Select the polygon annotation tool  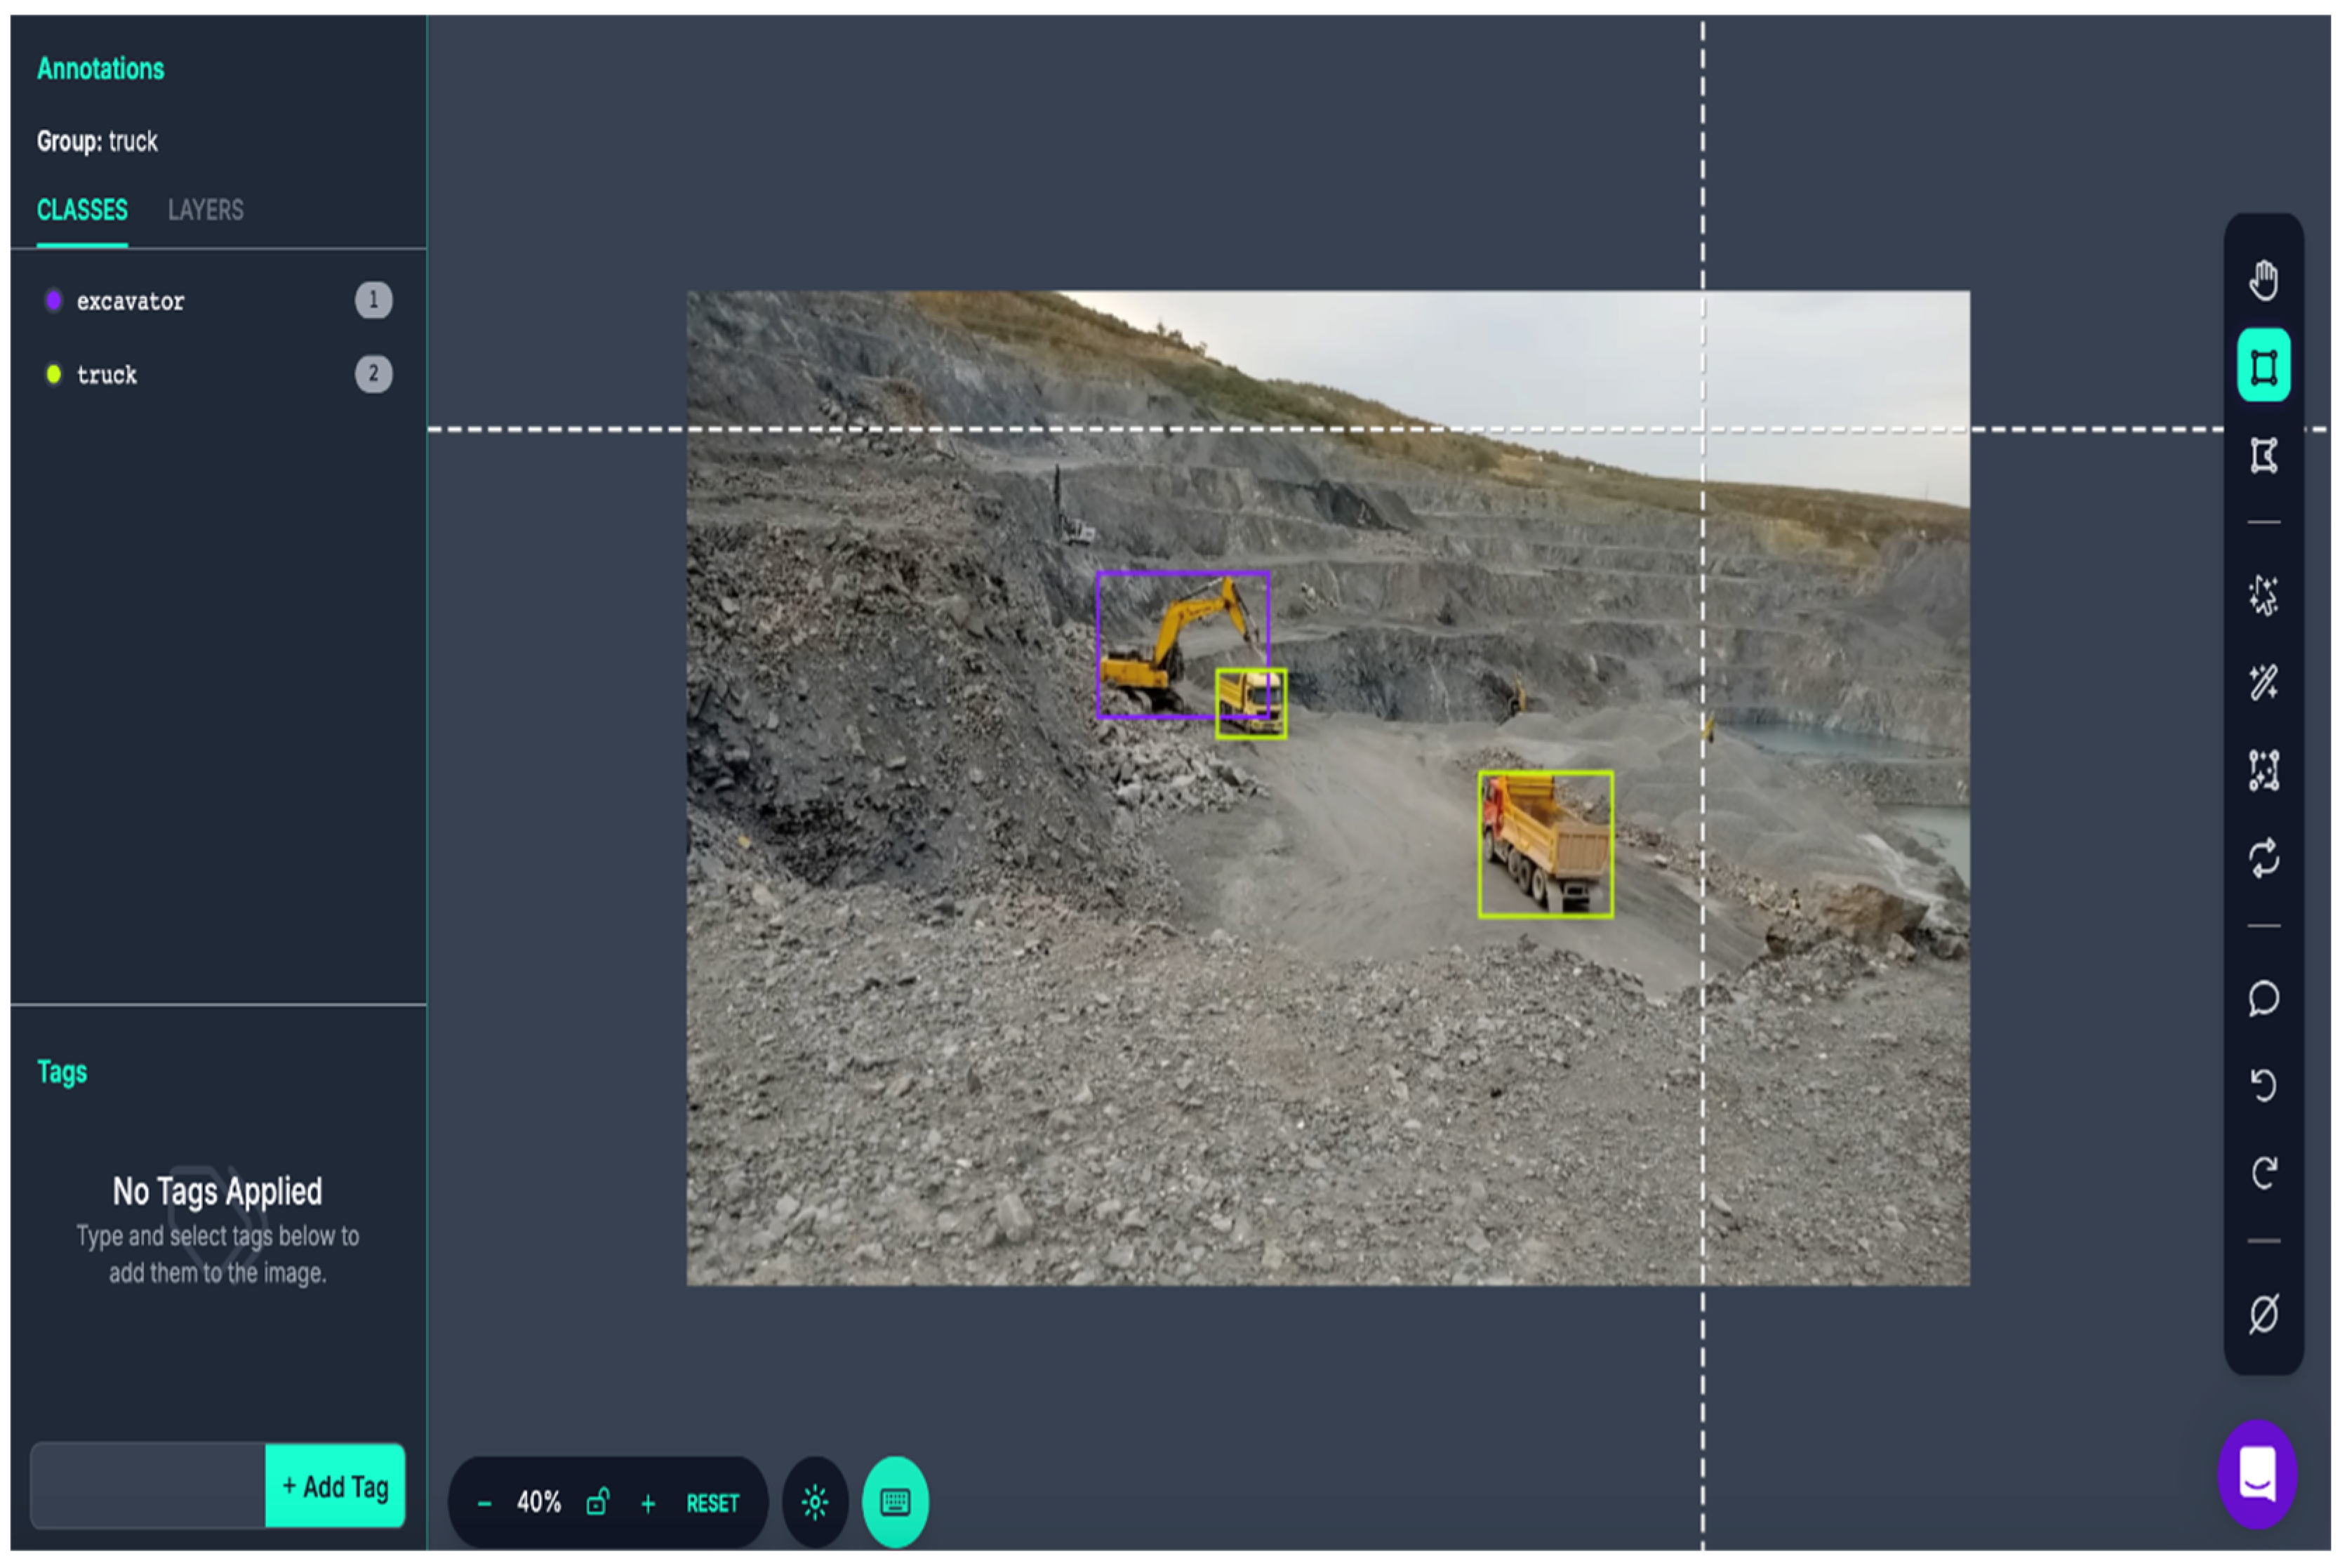click(x=2263, y=455)
